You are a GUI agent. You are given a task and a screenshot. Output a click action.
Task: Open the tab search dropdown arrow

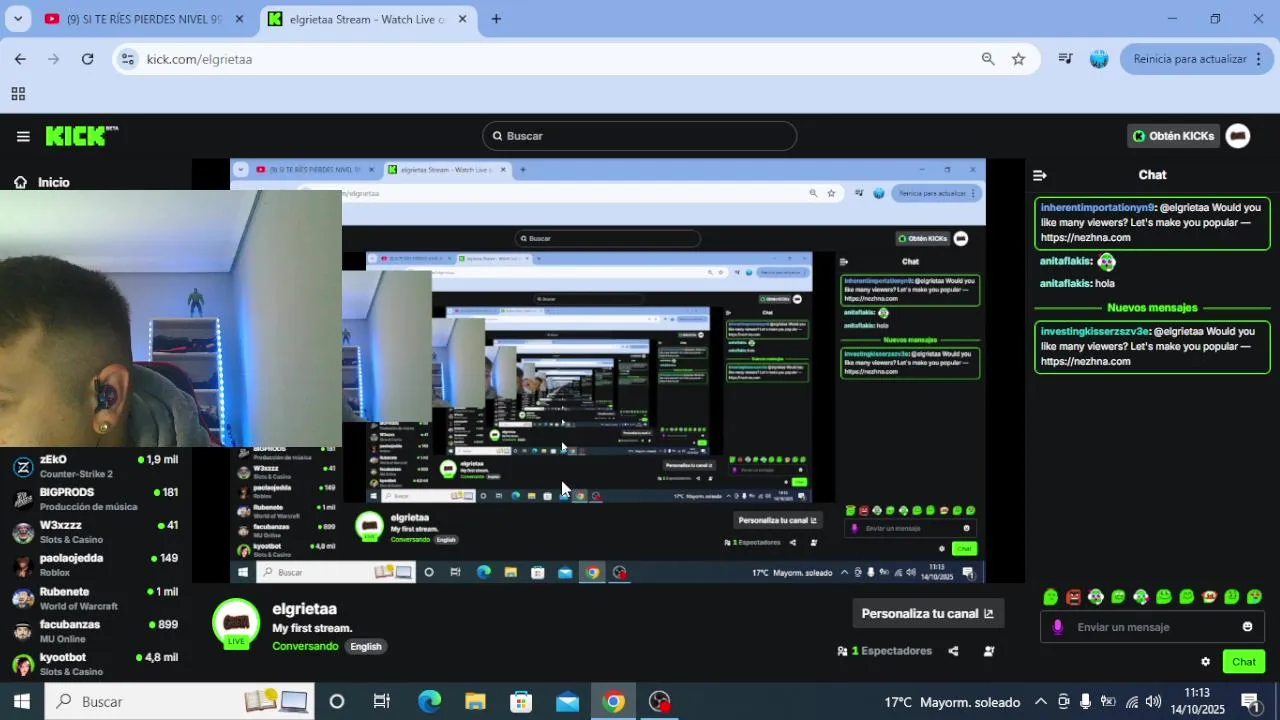[x=18, y=19]
